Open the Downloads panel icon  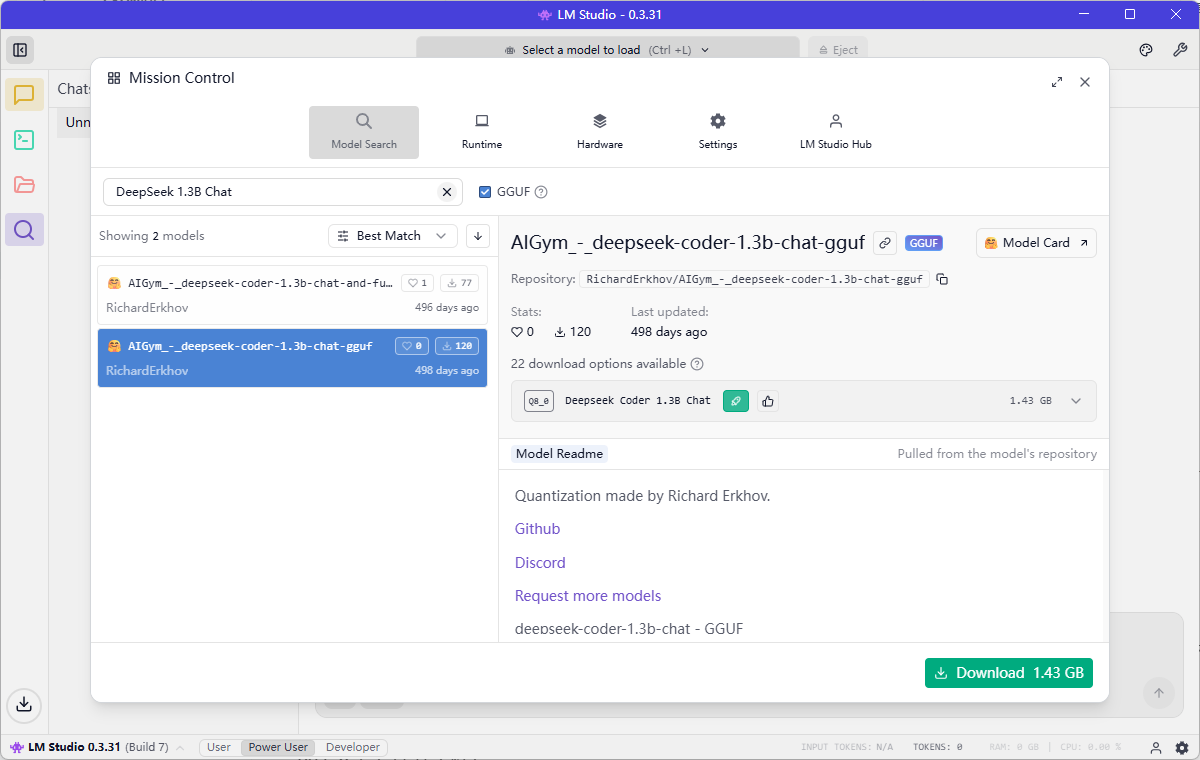pyautogui.click(x=24, y=704)
